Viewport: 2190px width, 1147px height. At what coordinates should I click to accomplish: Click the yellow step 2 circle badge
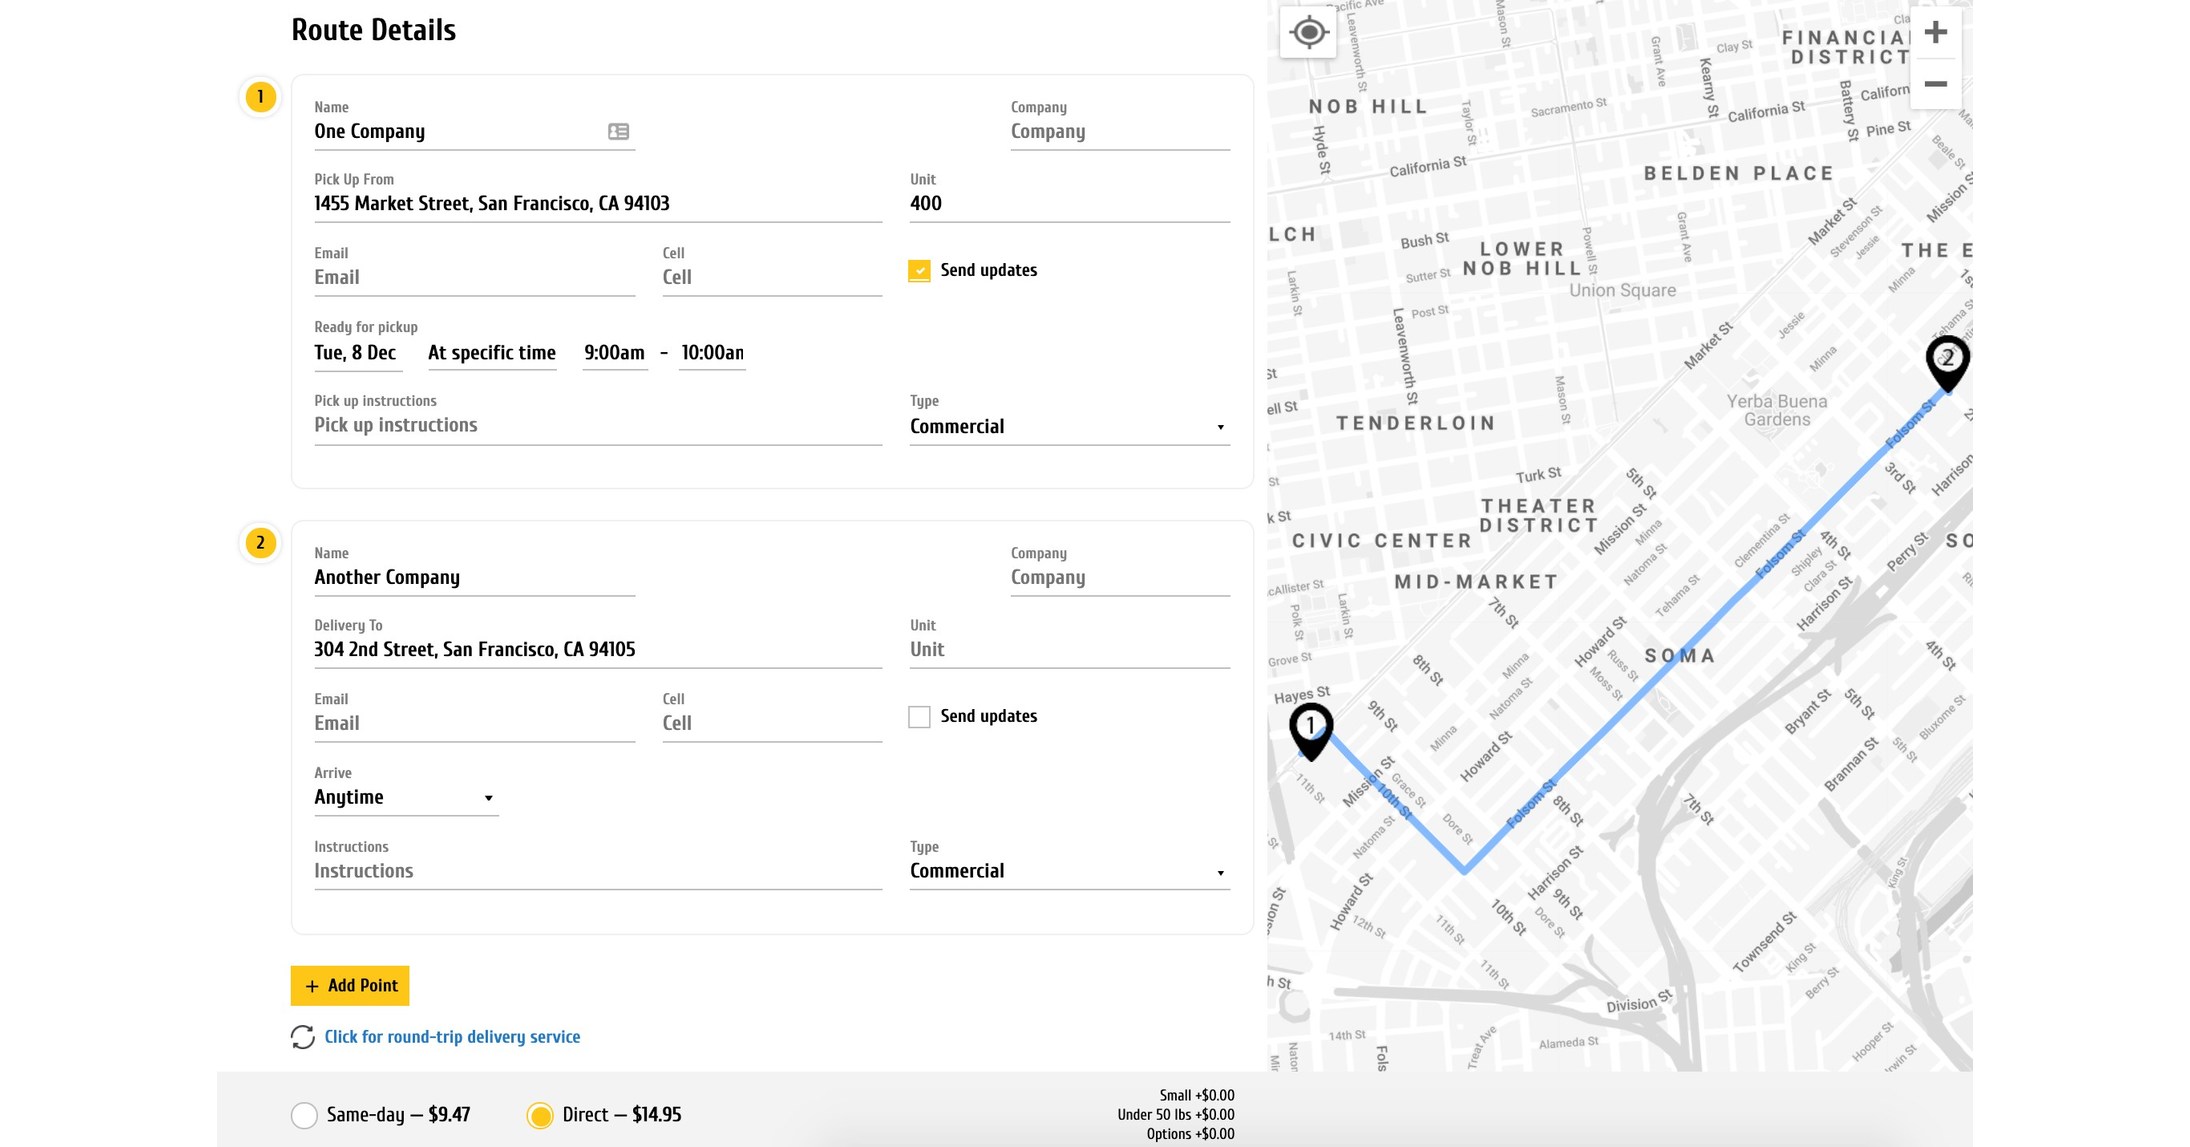click(260, 543)
